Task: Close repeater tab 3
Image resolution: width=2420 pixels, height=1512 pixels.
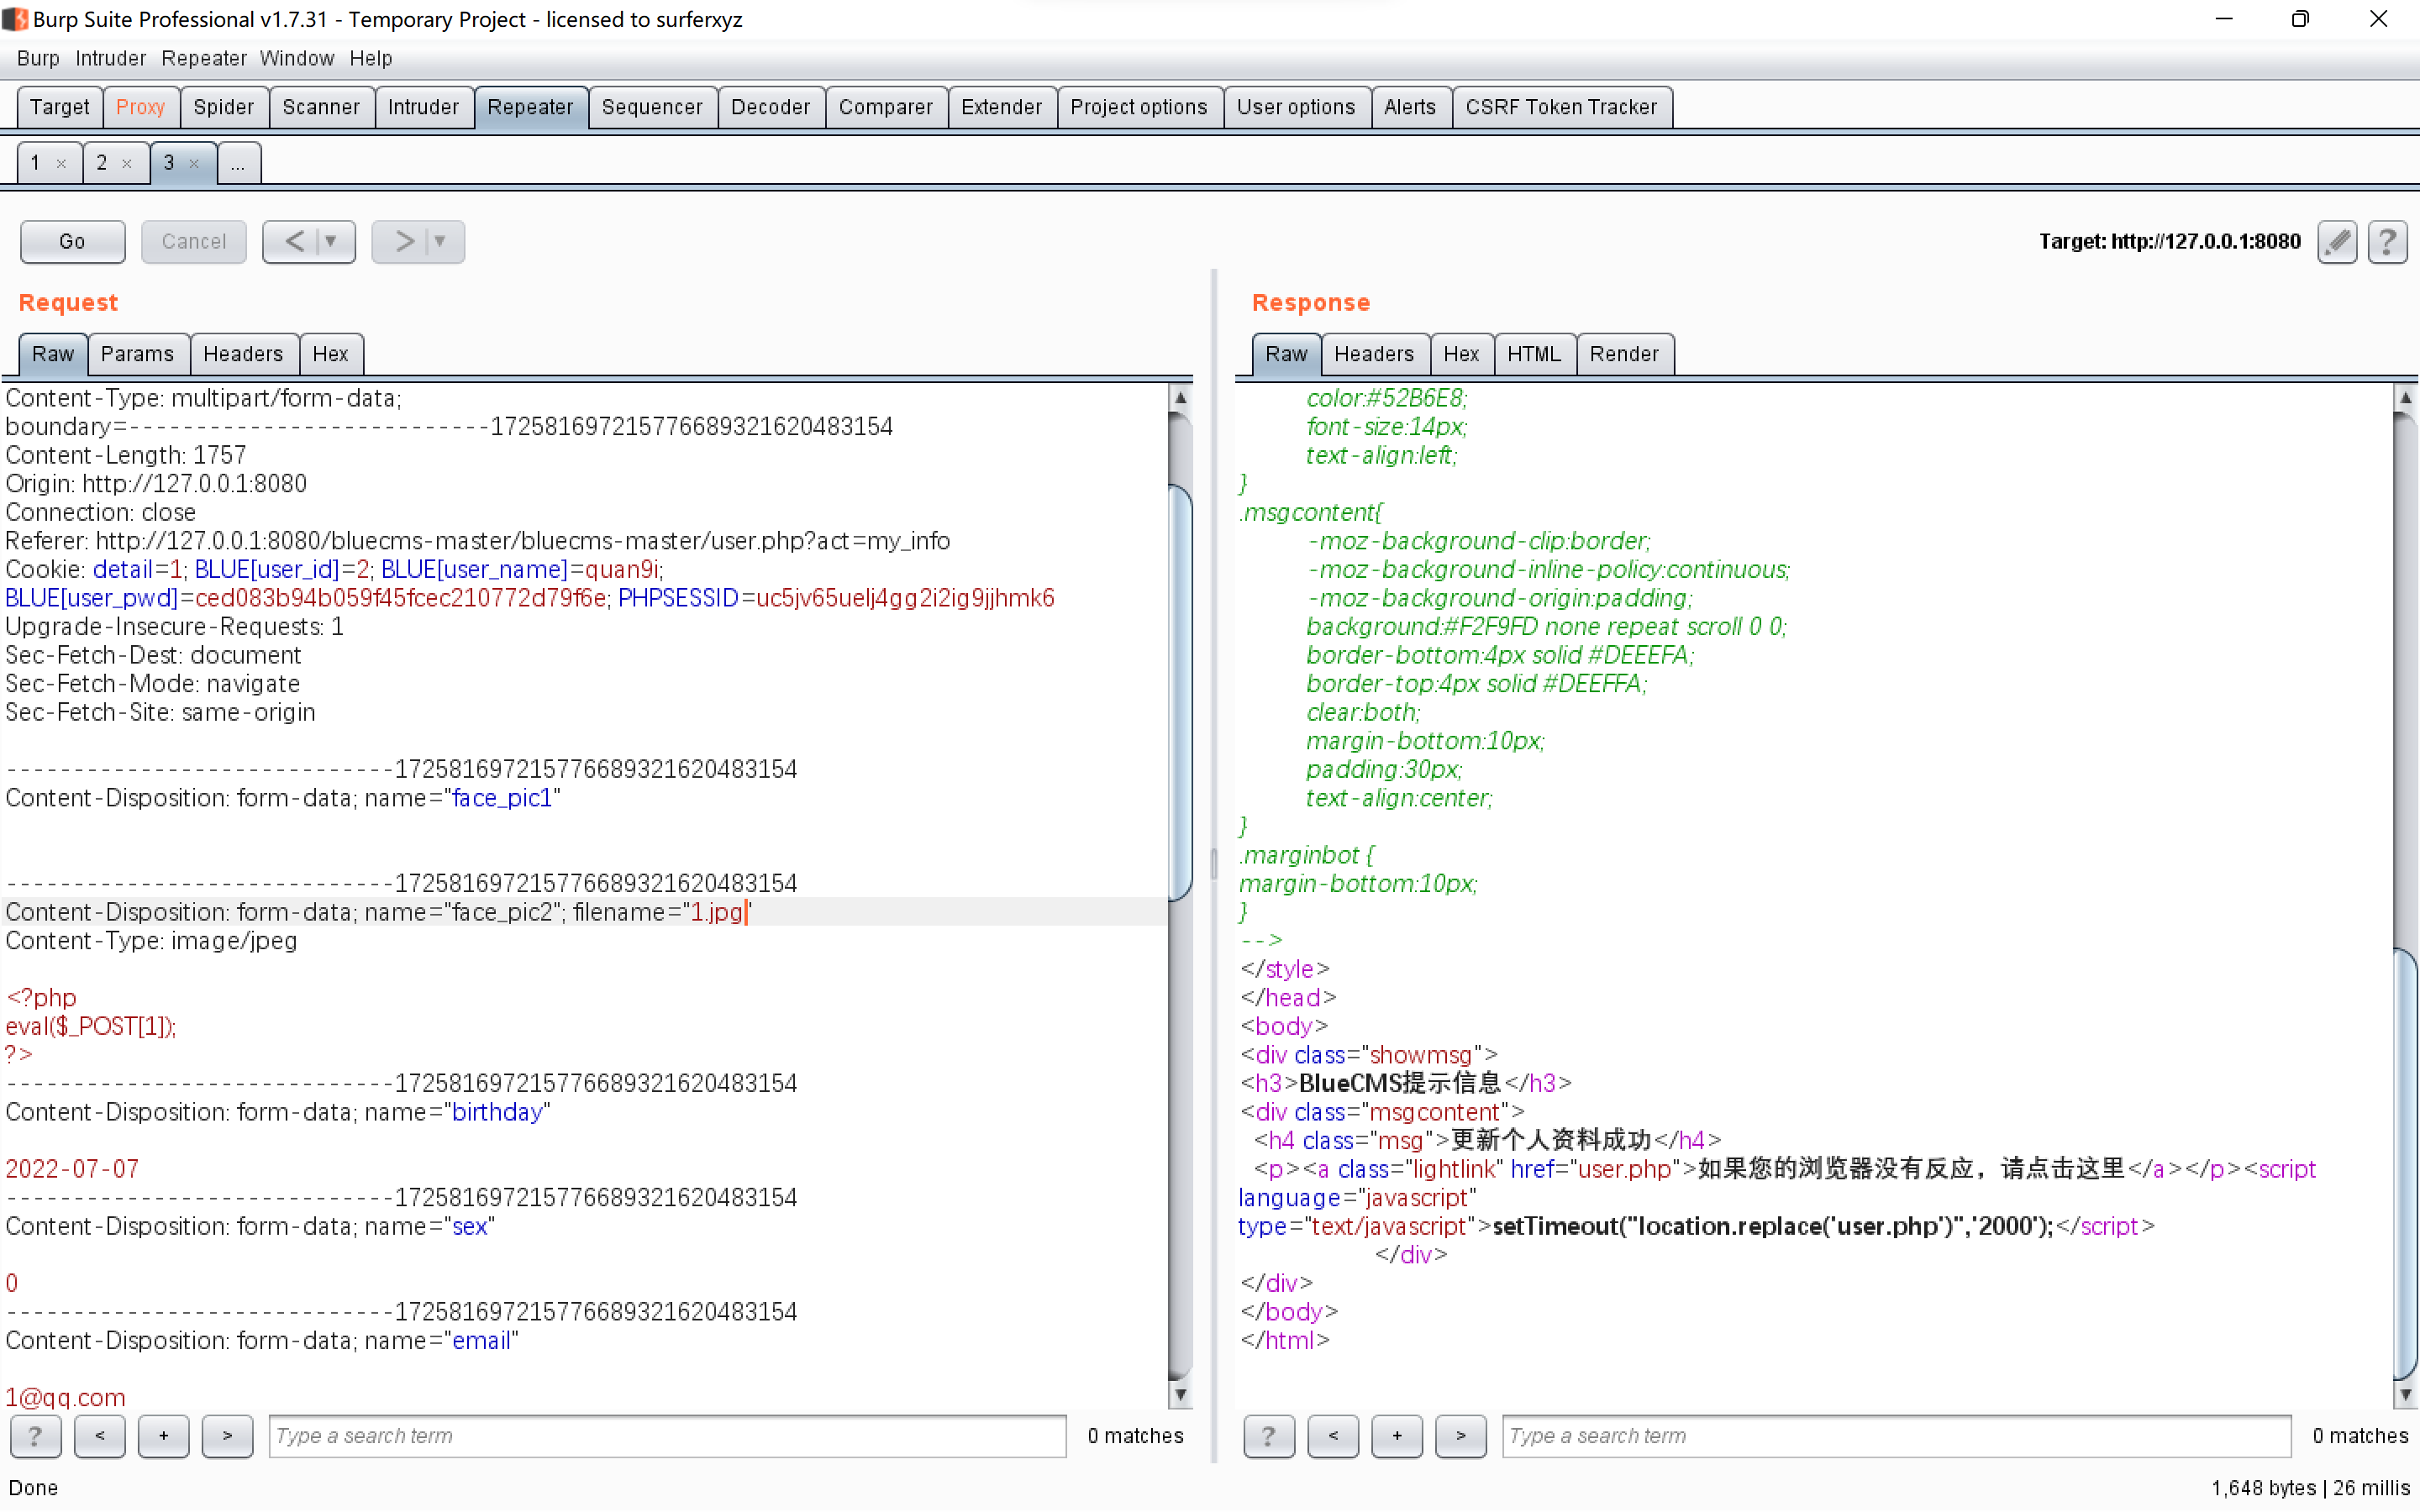Action: click(194, 164)
